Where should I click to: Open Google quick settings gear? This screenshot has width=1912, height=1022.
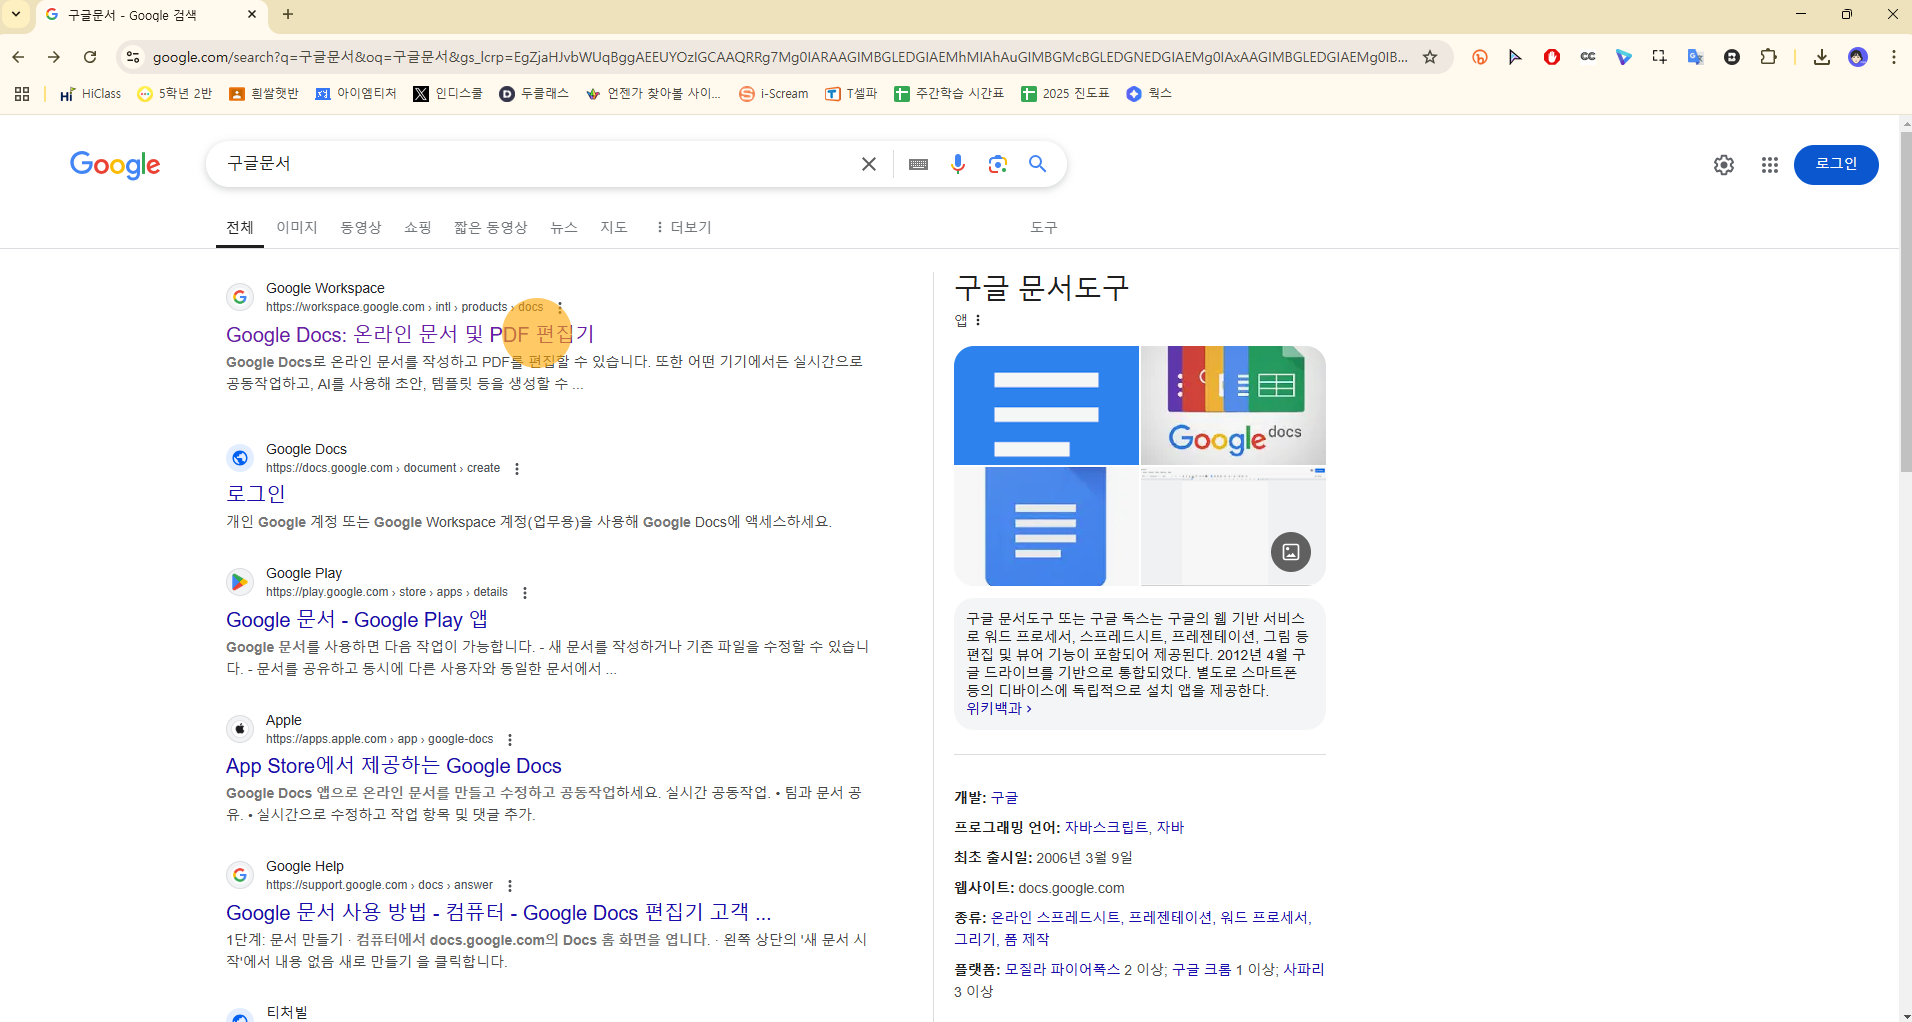[x=1724, y=165]
